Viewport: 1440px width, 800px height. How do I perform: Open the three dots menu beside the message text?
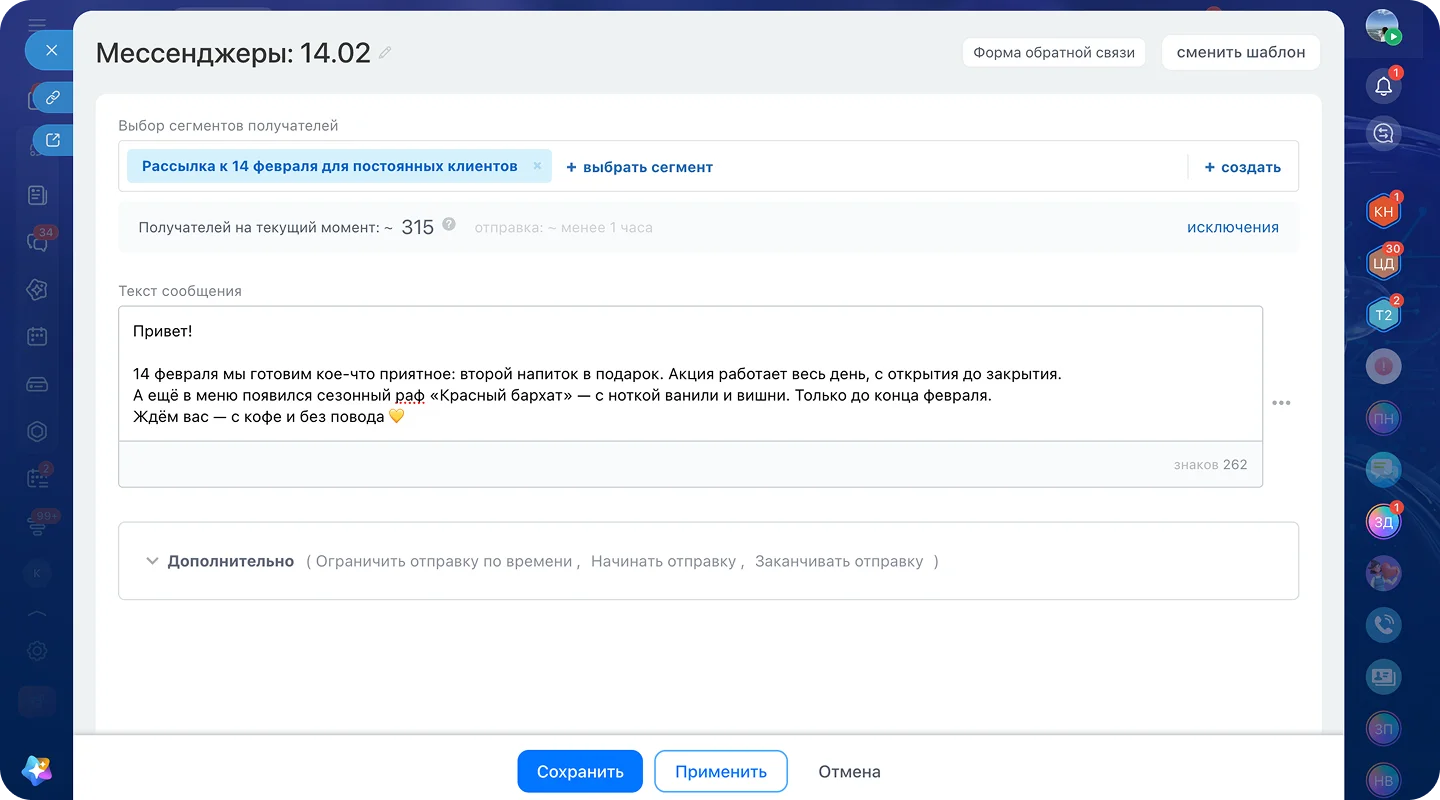click(x=1281, y=403)
